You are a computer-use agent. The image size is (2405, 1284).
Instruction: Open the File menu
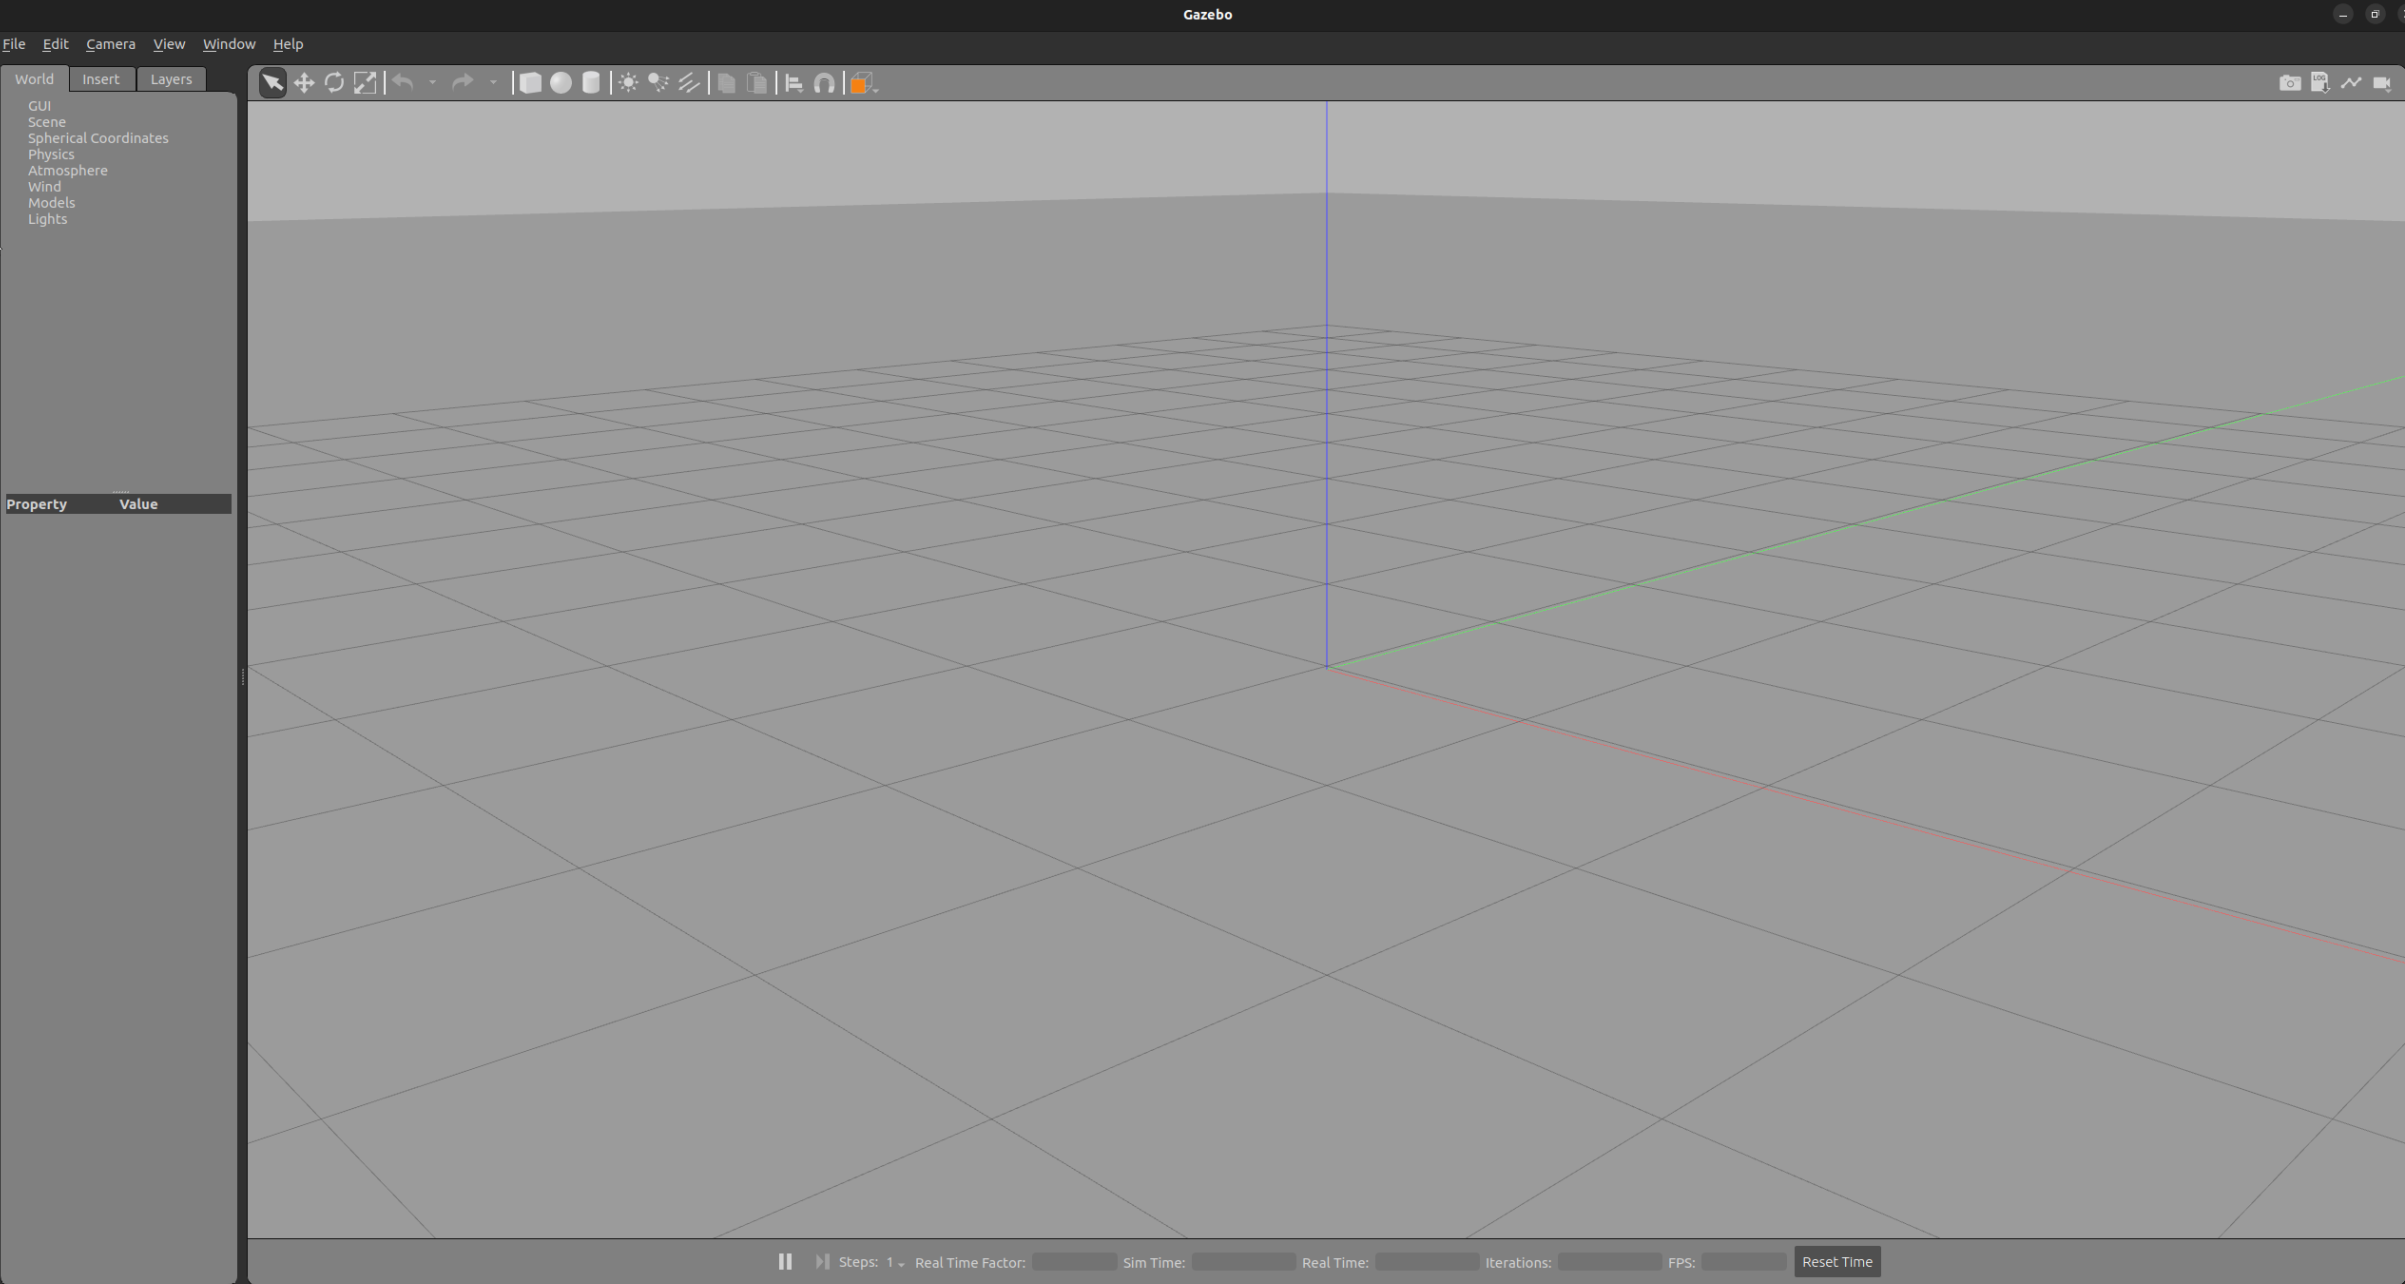click(14, 44)
